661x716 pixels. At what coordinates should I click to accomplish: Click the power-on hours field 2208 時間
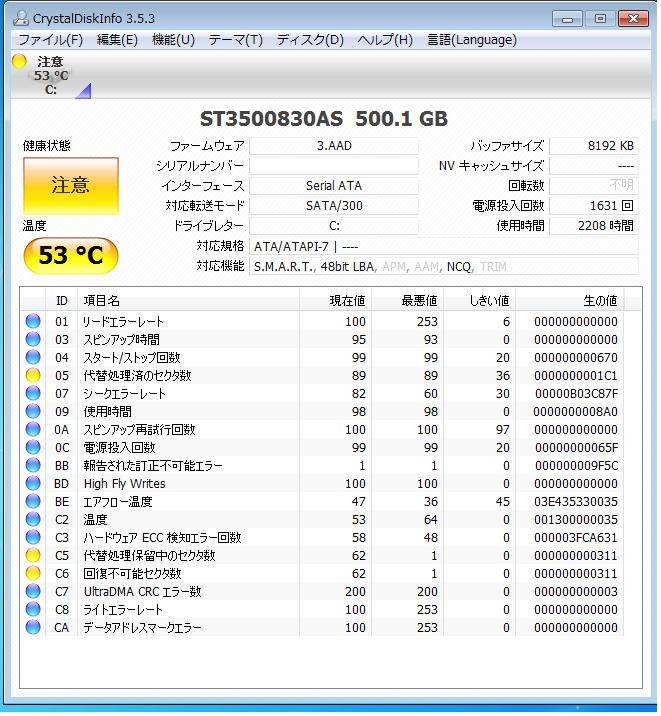(594, 226)
